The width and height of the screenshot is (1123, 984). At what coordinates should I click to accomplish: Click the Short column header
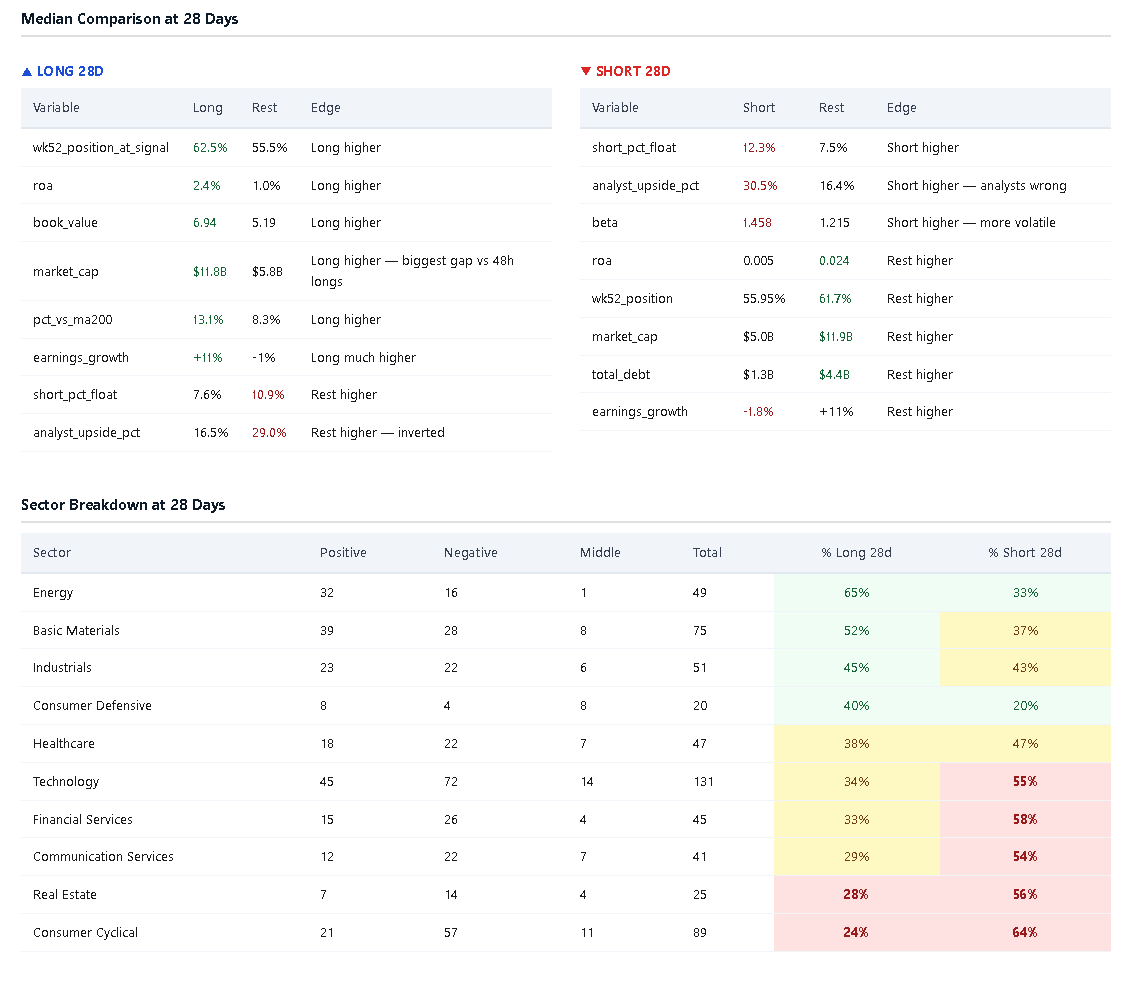[758, 108]
